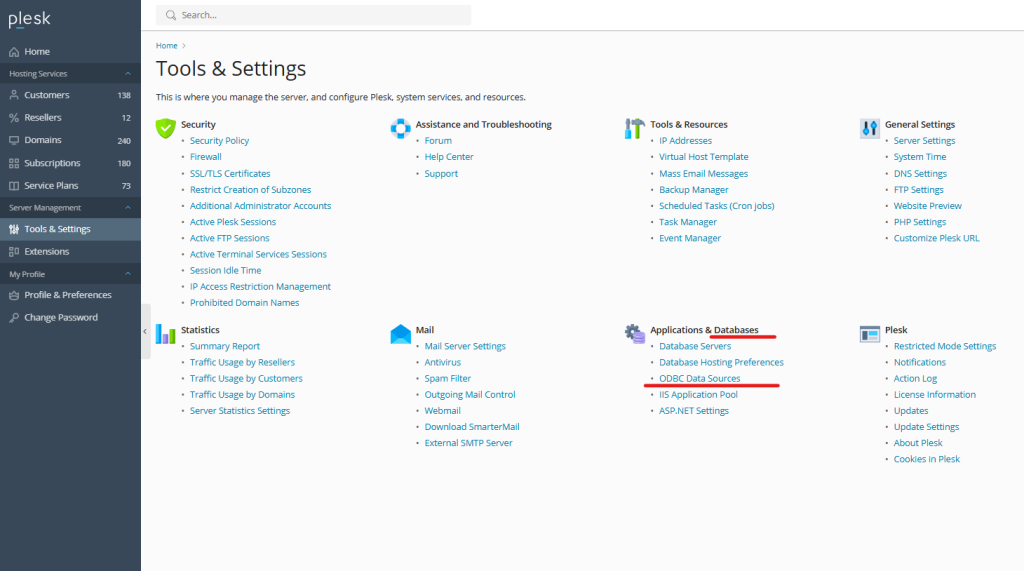This screenshot has height=571, width=1024.
Task: Collapse the My Profile sidebar section
Action: pos(128,274)
